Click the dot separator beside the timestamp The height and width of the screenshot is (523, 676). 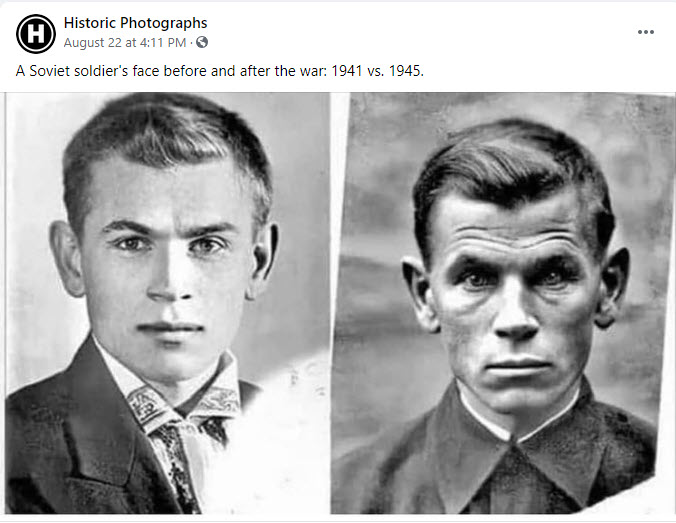point(191,43)
